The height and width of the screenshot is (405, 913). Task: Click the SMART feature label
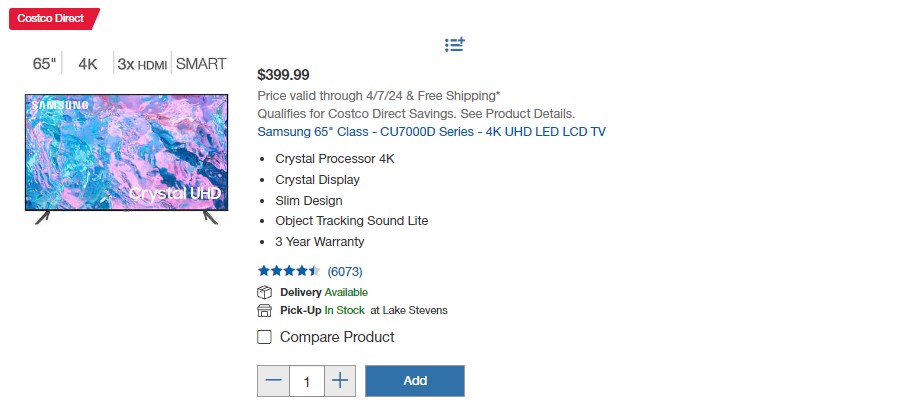201,64
